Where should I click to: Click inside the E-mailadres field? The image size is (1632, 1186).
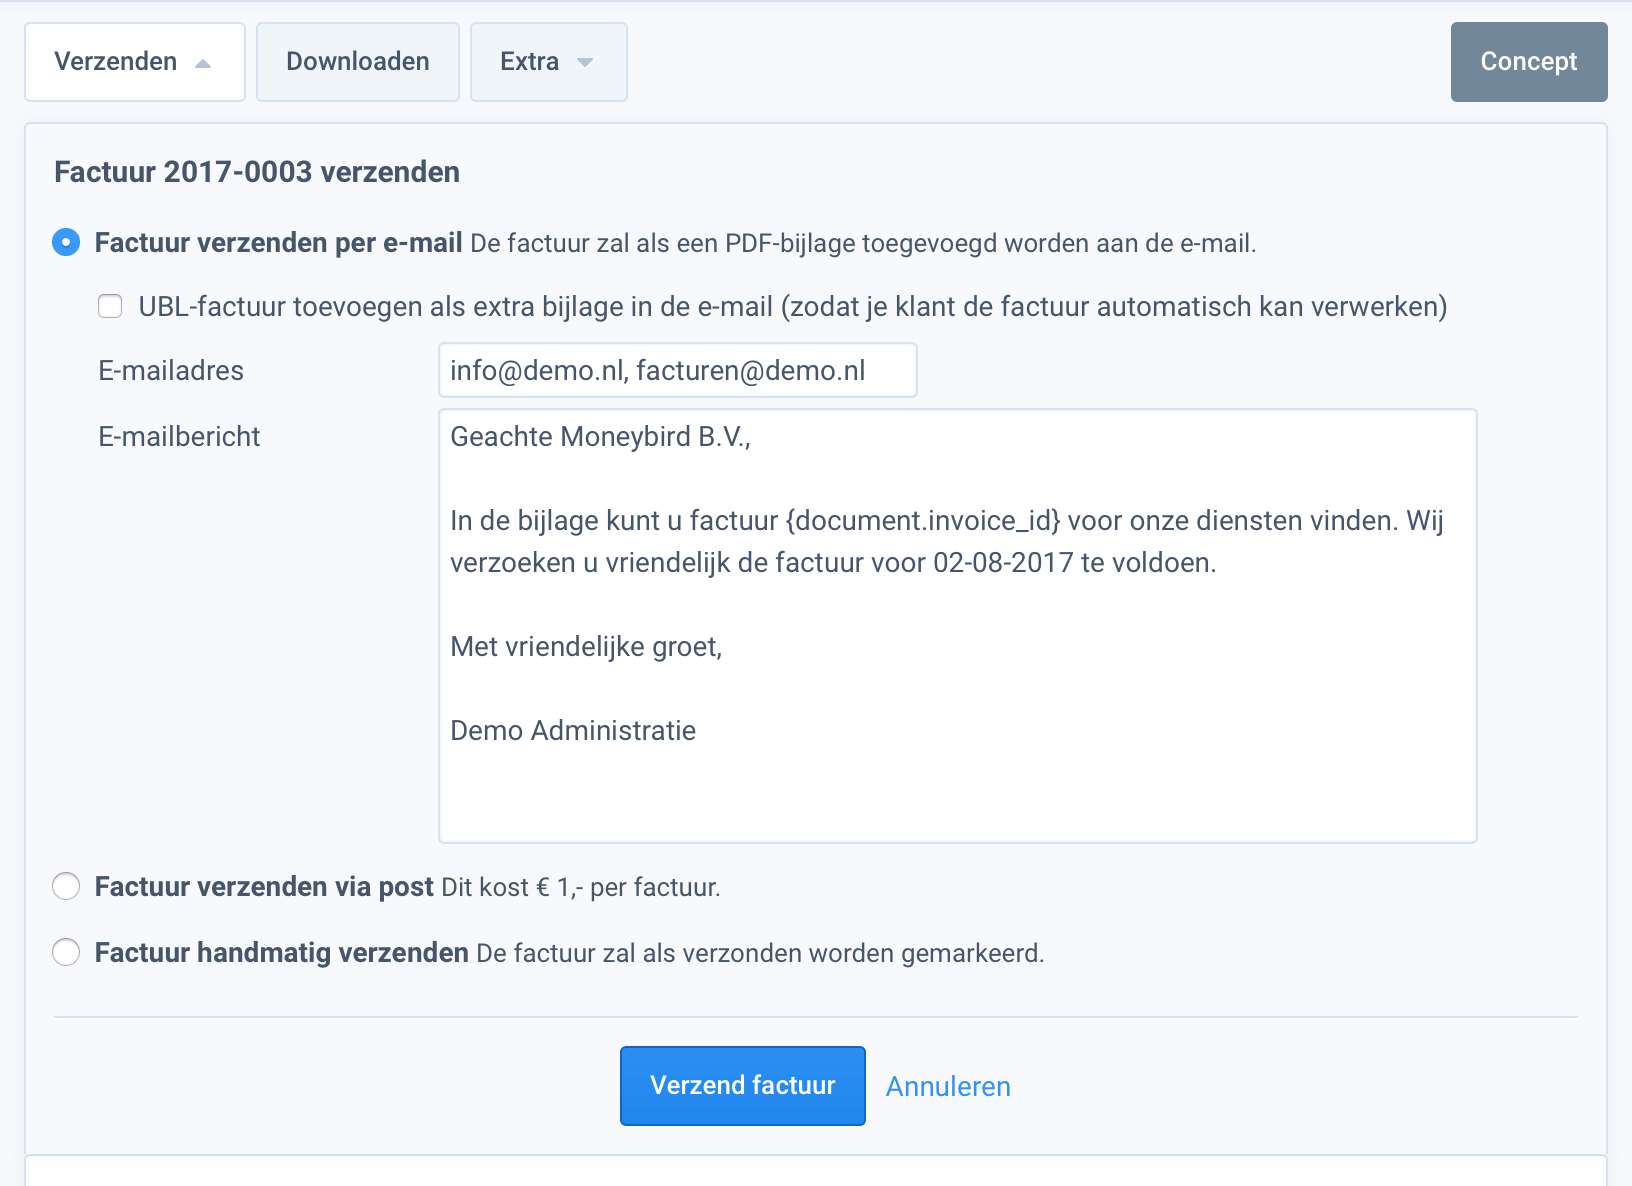click(677, 370)
